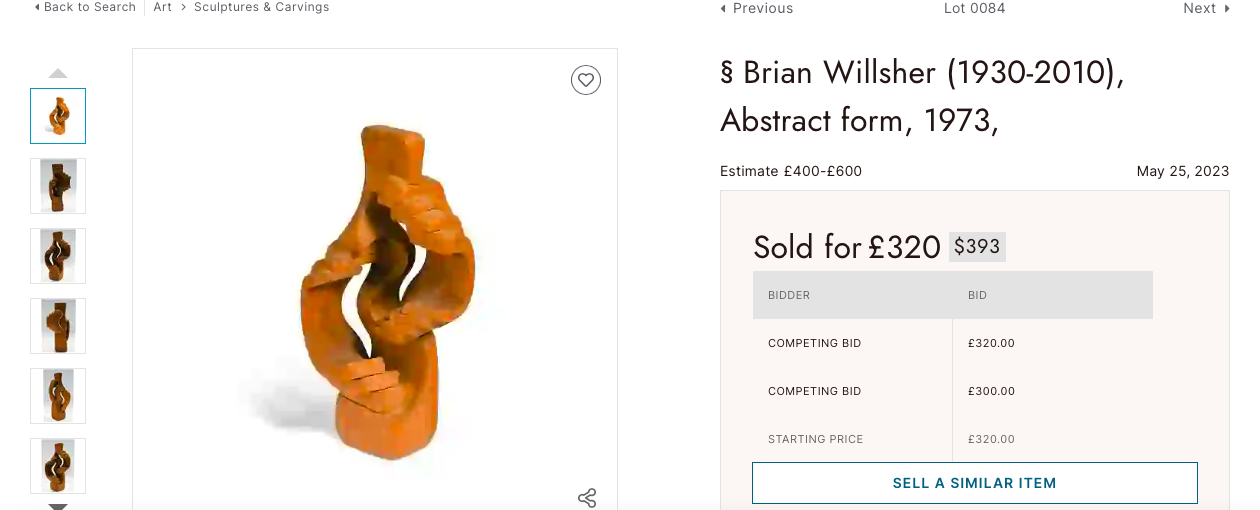
Task: Click the heart favorite icon on image
Action: 586,80
